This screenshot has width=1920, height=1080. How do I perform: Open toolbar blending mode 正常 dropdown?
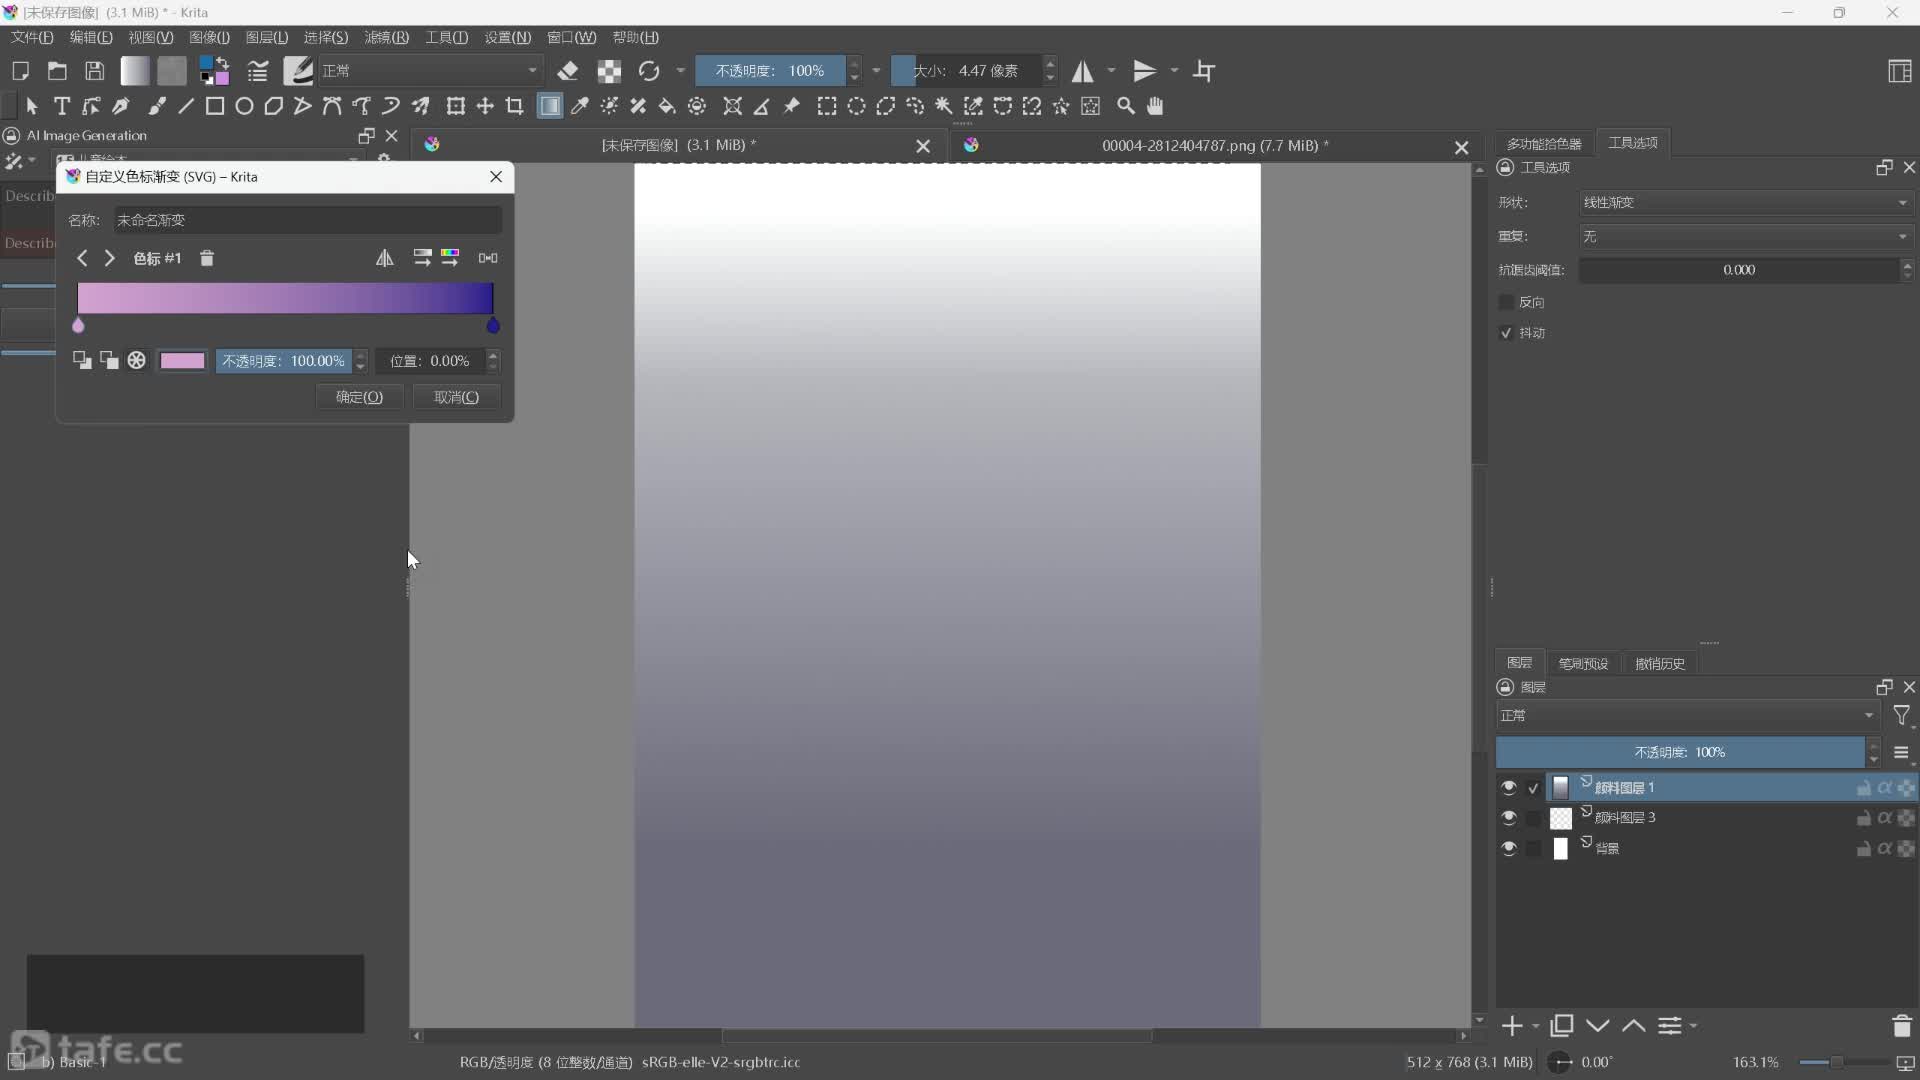point(429,71)
